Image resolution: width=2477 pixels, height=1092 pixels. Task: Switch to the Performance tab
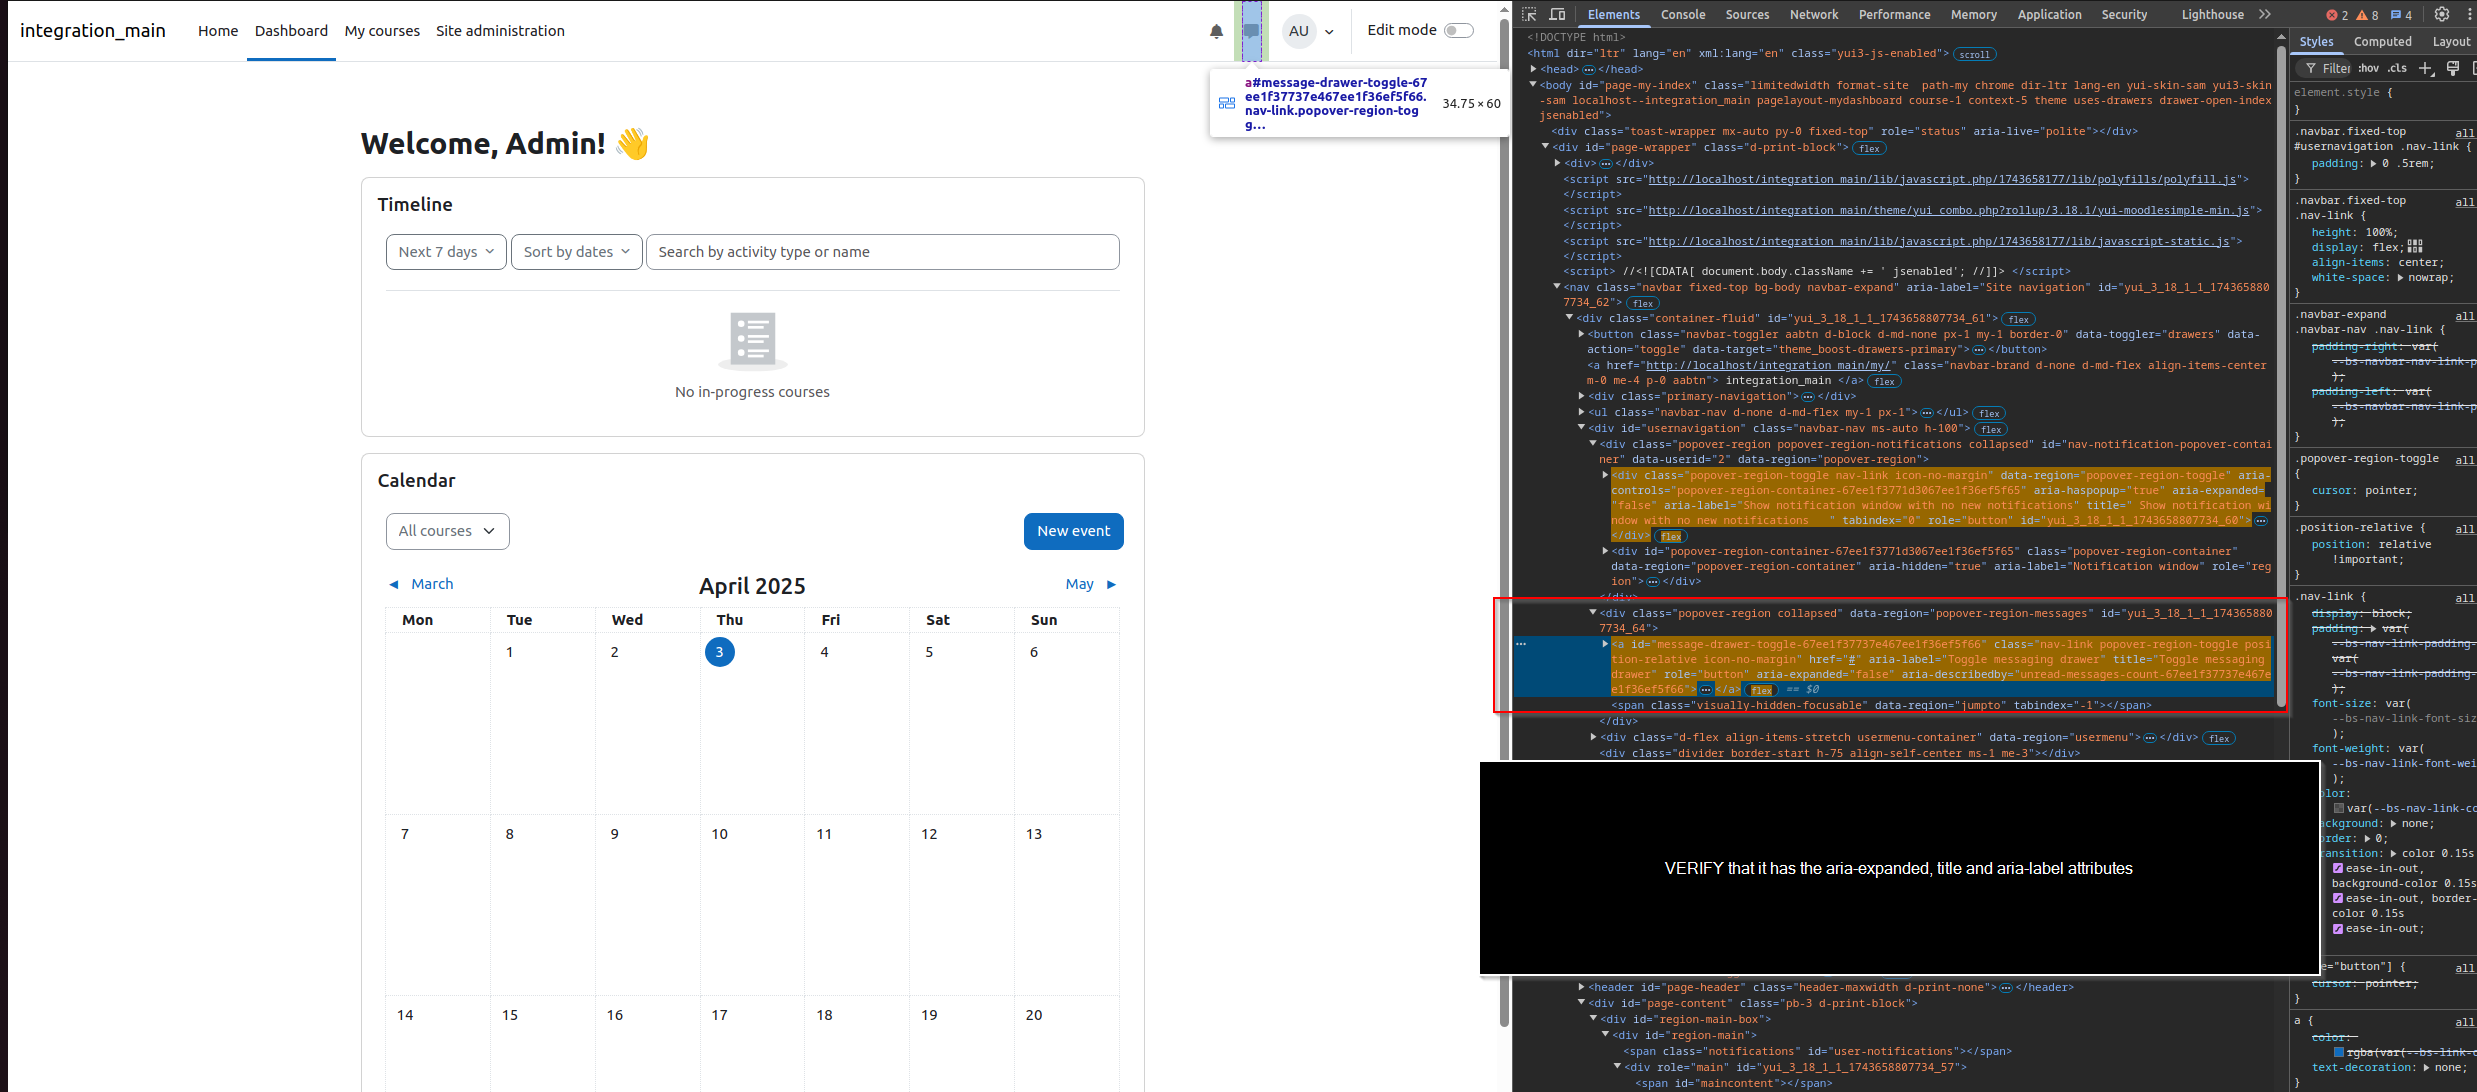click(1894, 14)
